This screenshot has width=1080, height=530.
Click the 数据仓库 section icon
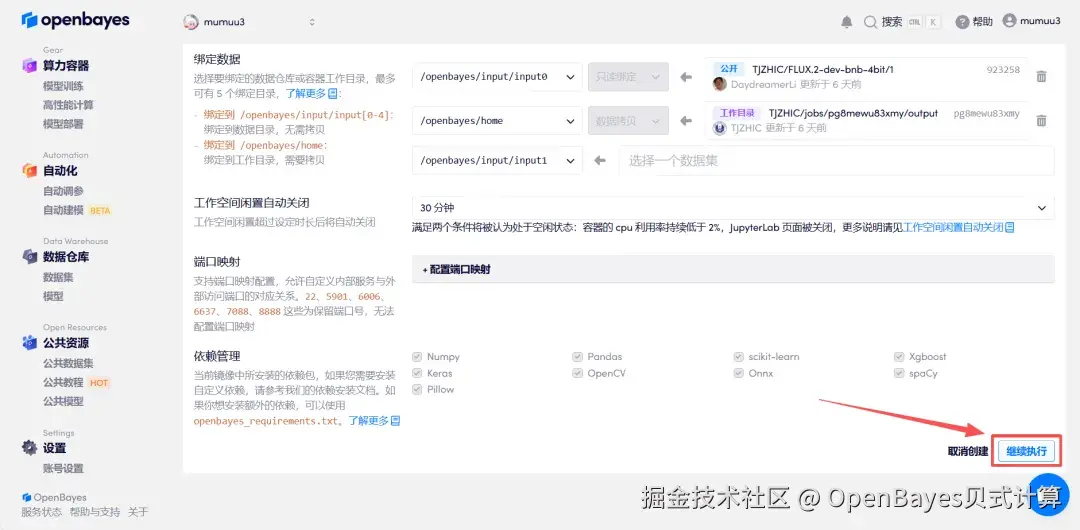tap(29, 256)
